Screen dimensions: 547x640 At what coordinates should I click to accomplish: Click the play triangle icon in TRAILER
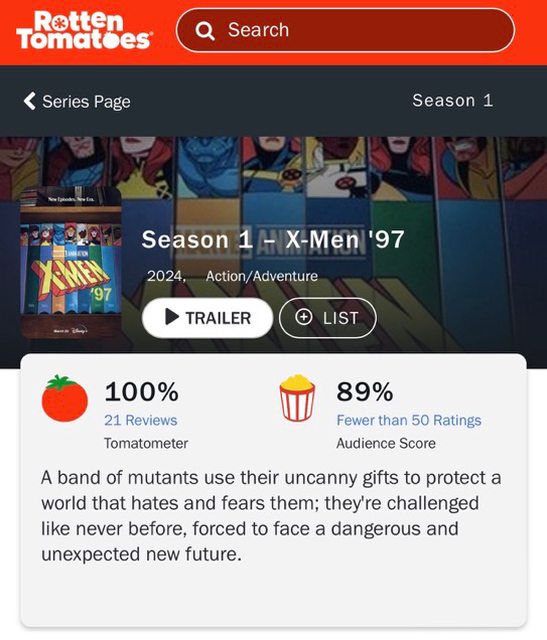pos(172,317)
